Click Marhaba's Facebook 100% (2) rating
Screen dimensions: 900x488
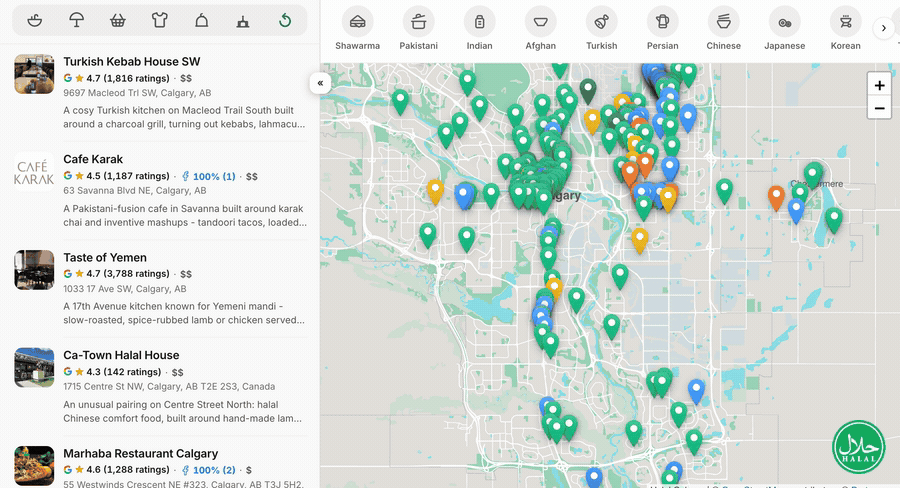coord(208,470)
